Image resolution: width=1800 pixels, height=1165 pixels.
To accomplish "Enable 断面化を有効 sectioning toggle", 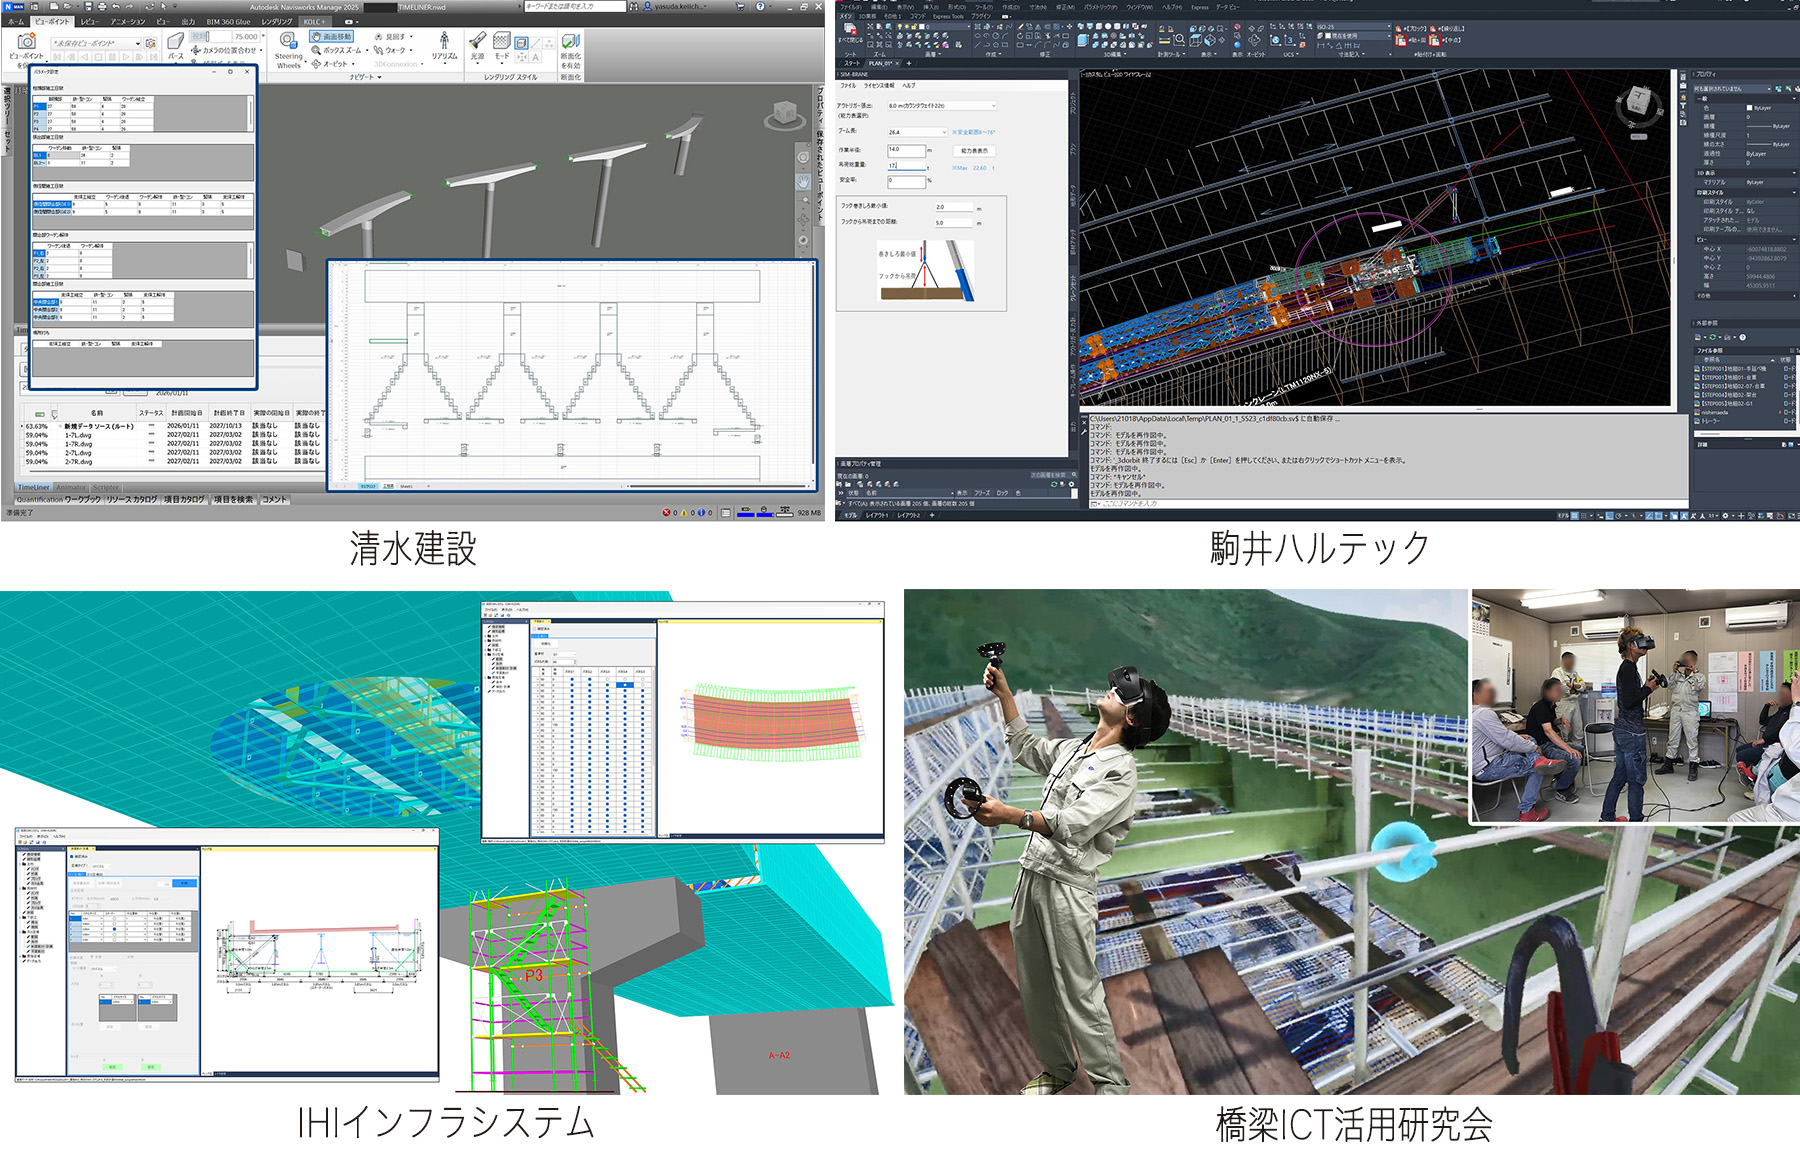I will pos(570,42).
